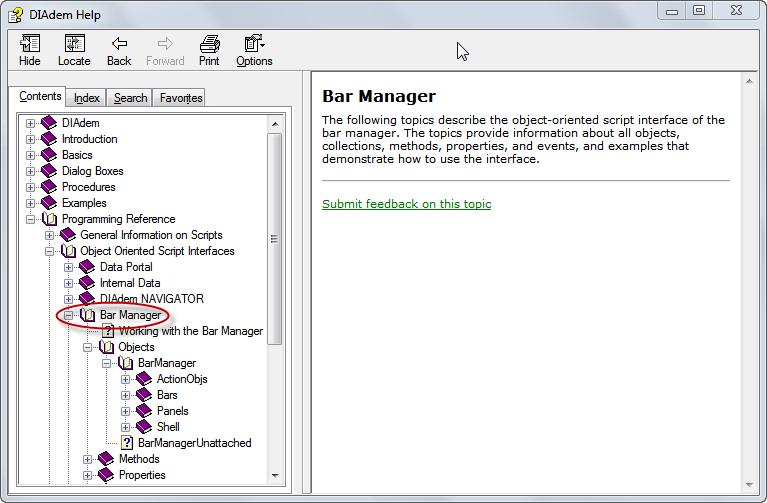Screen dimensions: 767x503
Task: Click tree scrollbar up arrow
Action: pos(275,124)
